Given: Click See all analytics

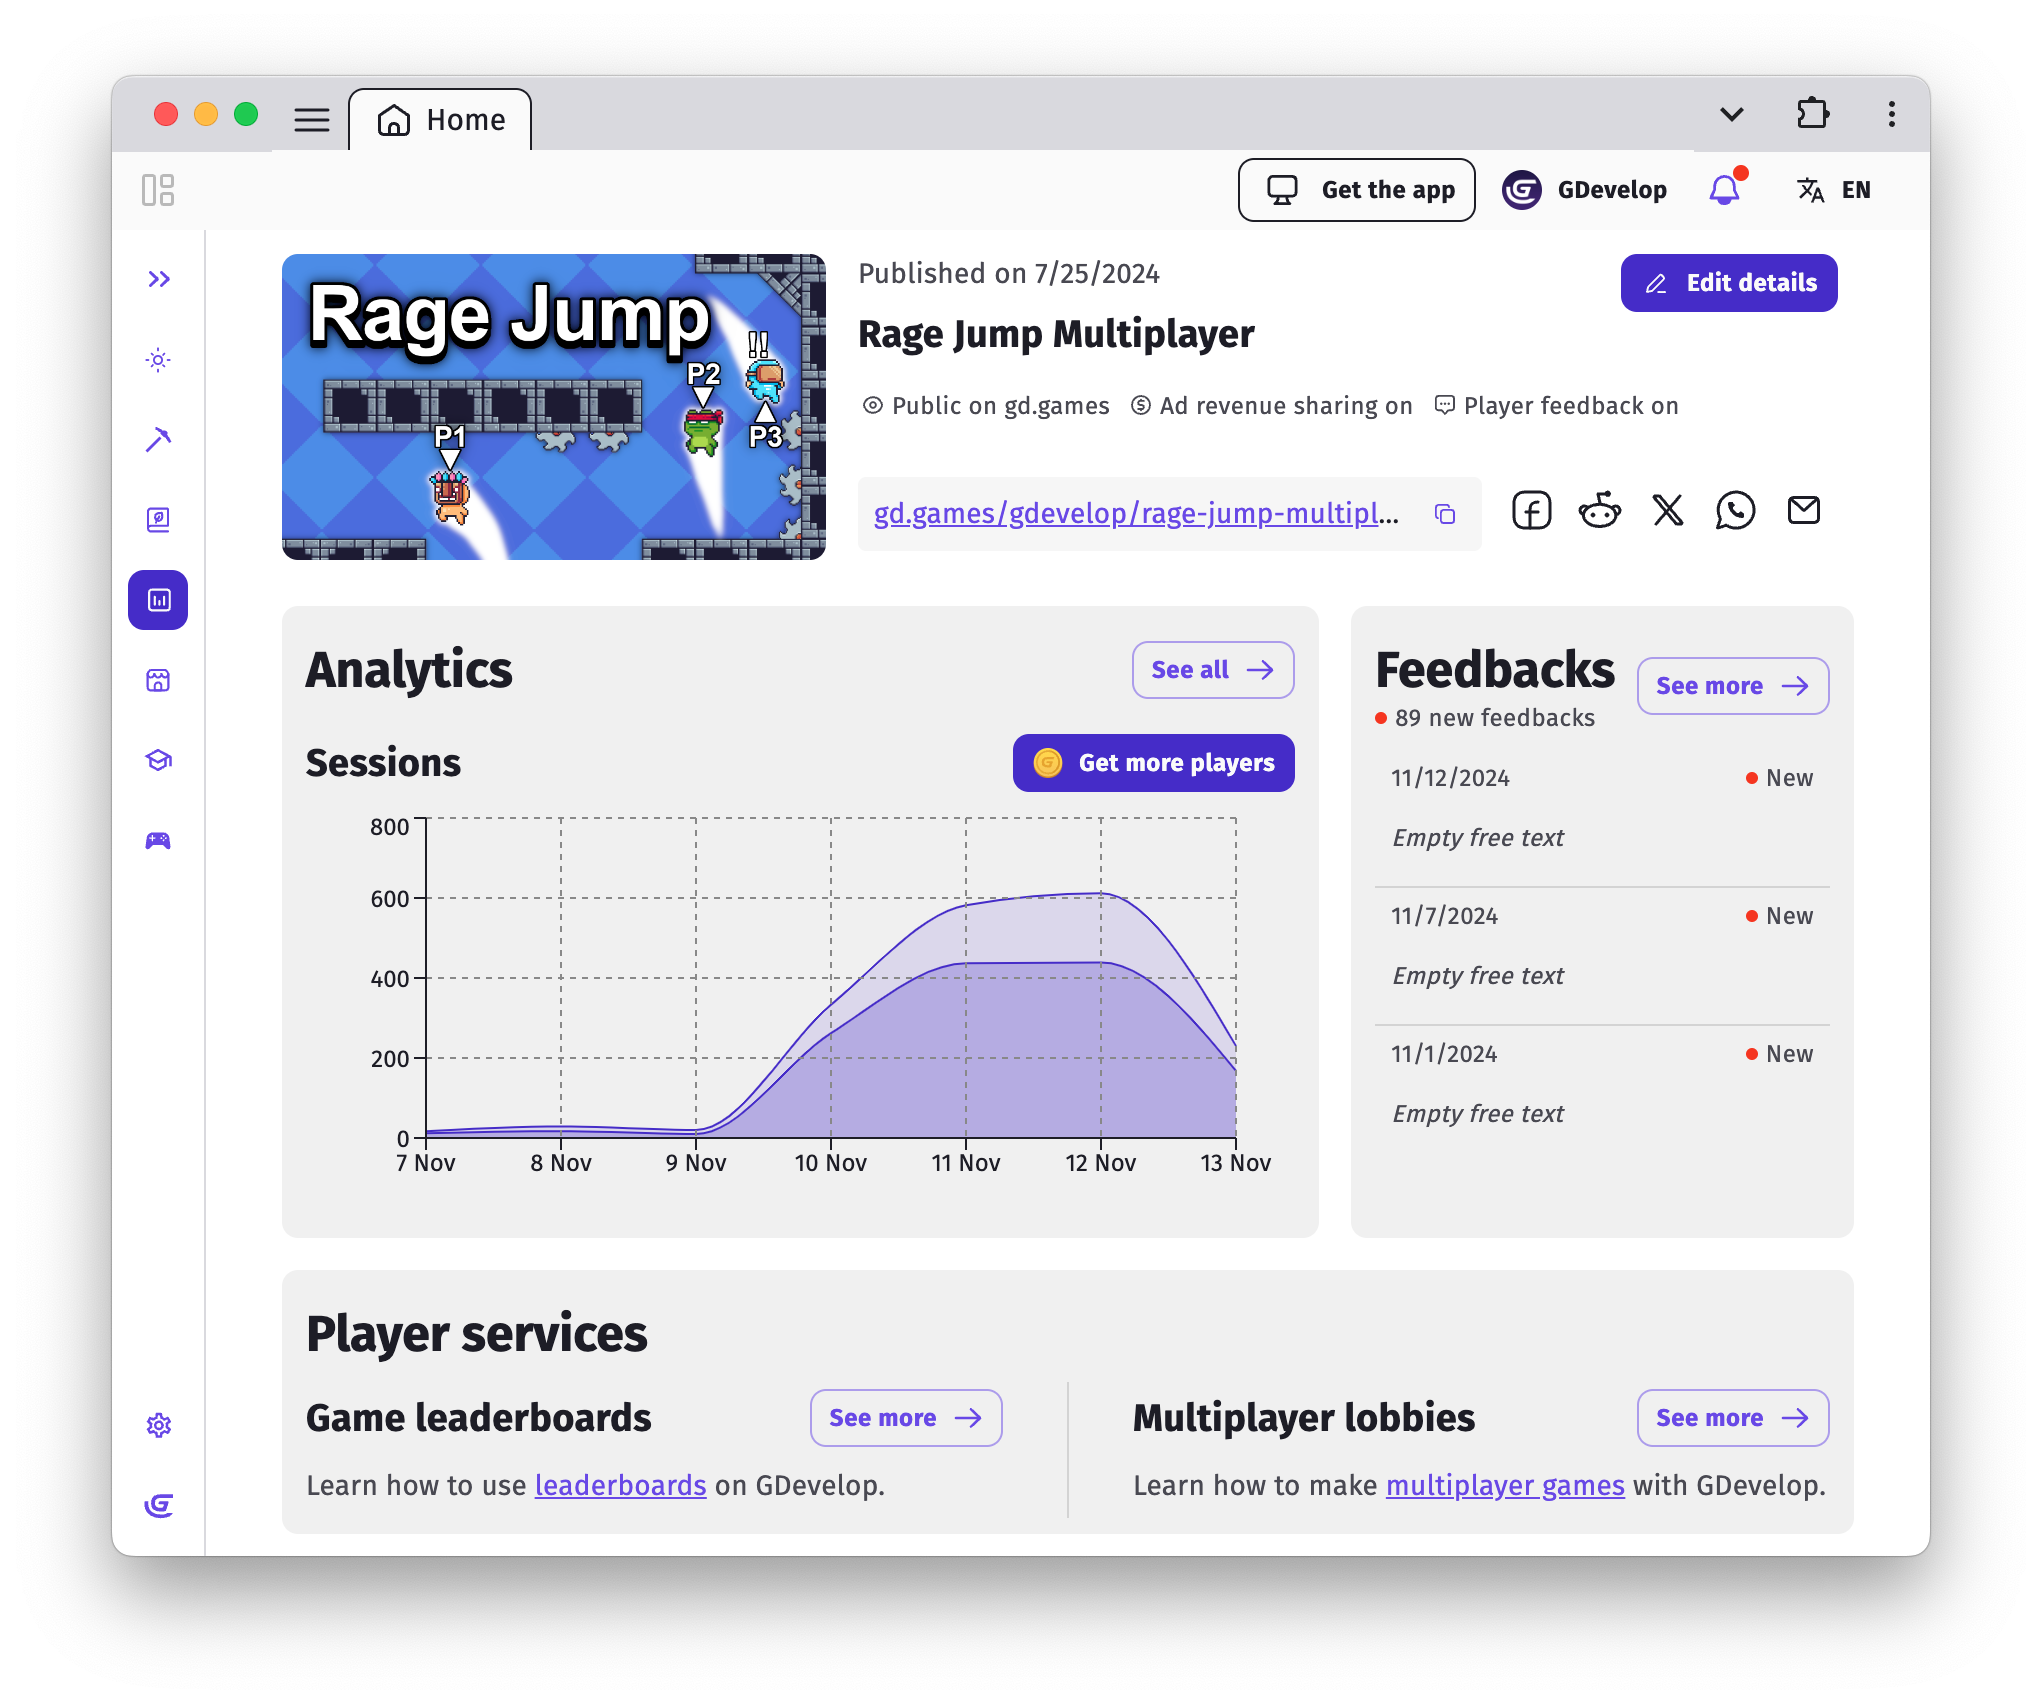Looking at the screenshot, I should point(1213,670).
